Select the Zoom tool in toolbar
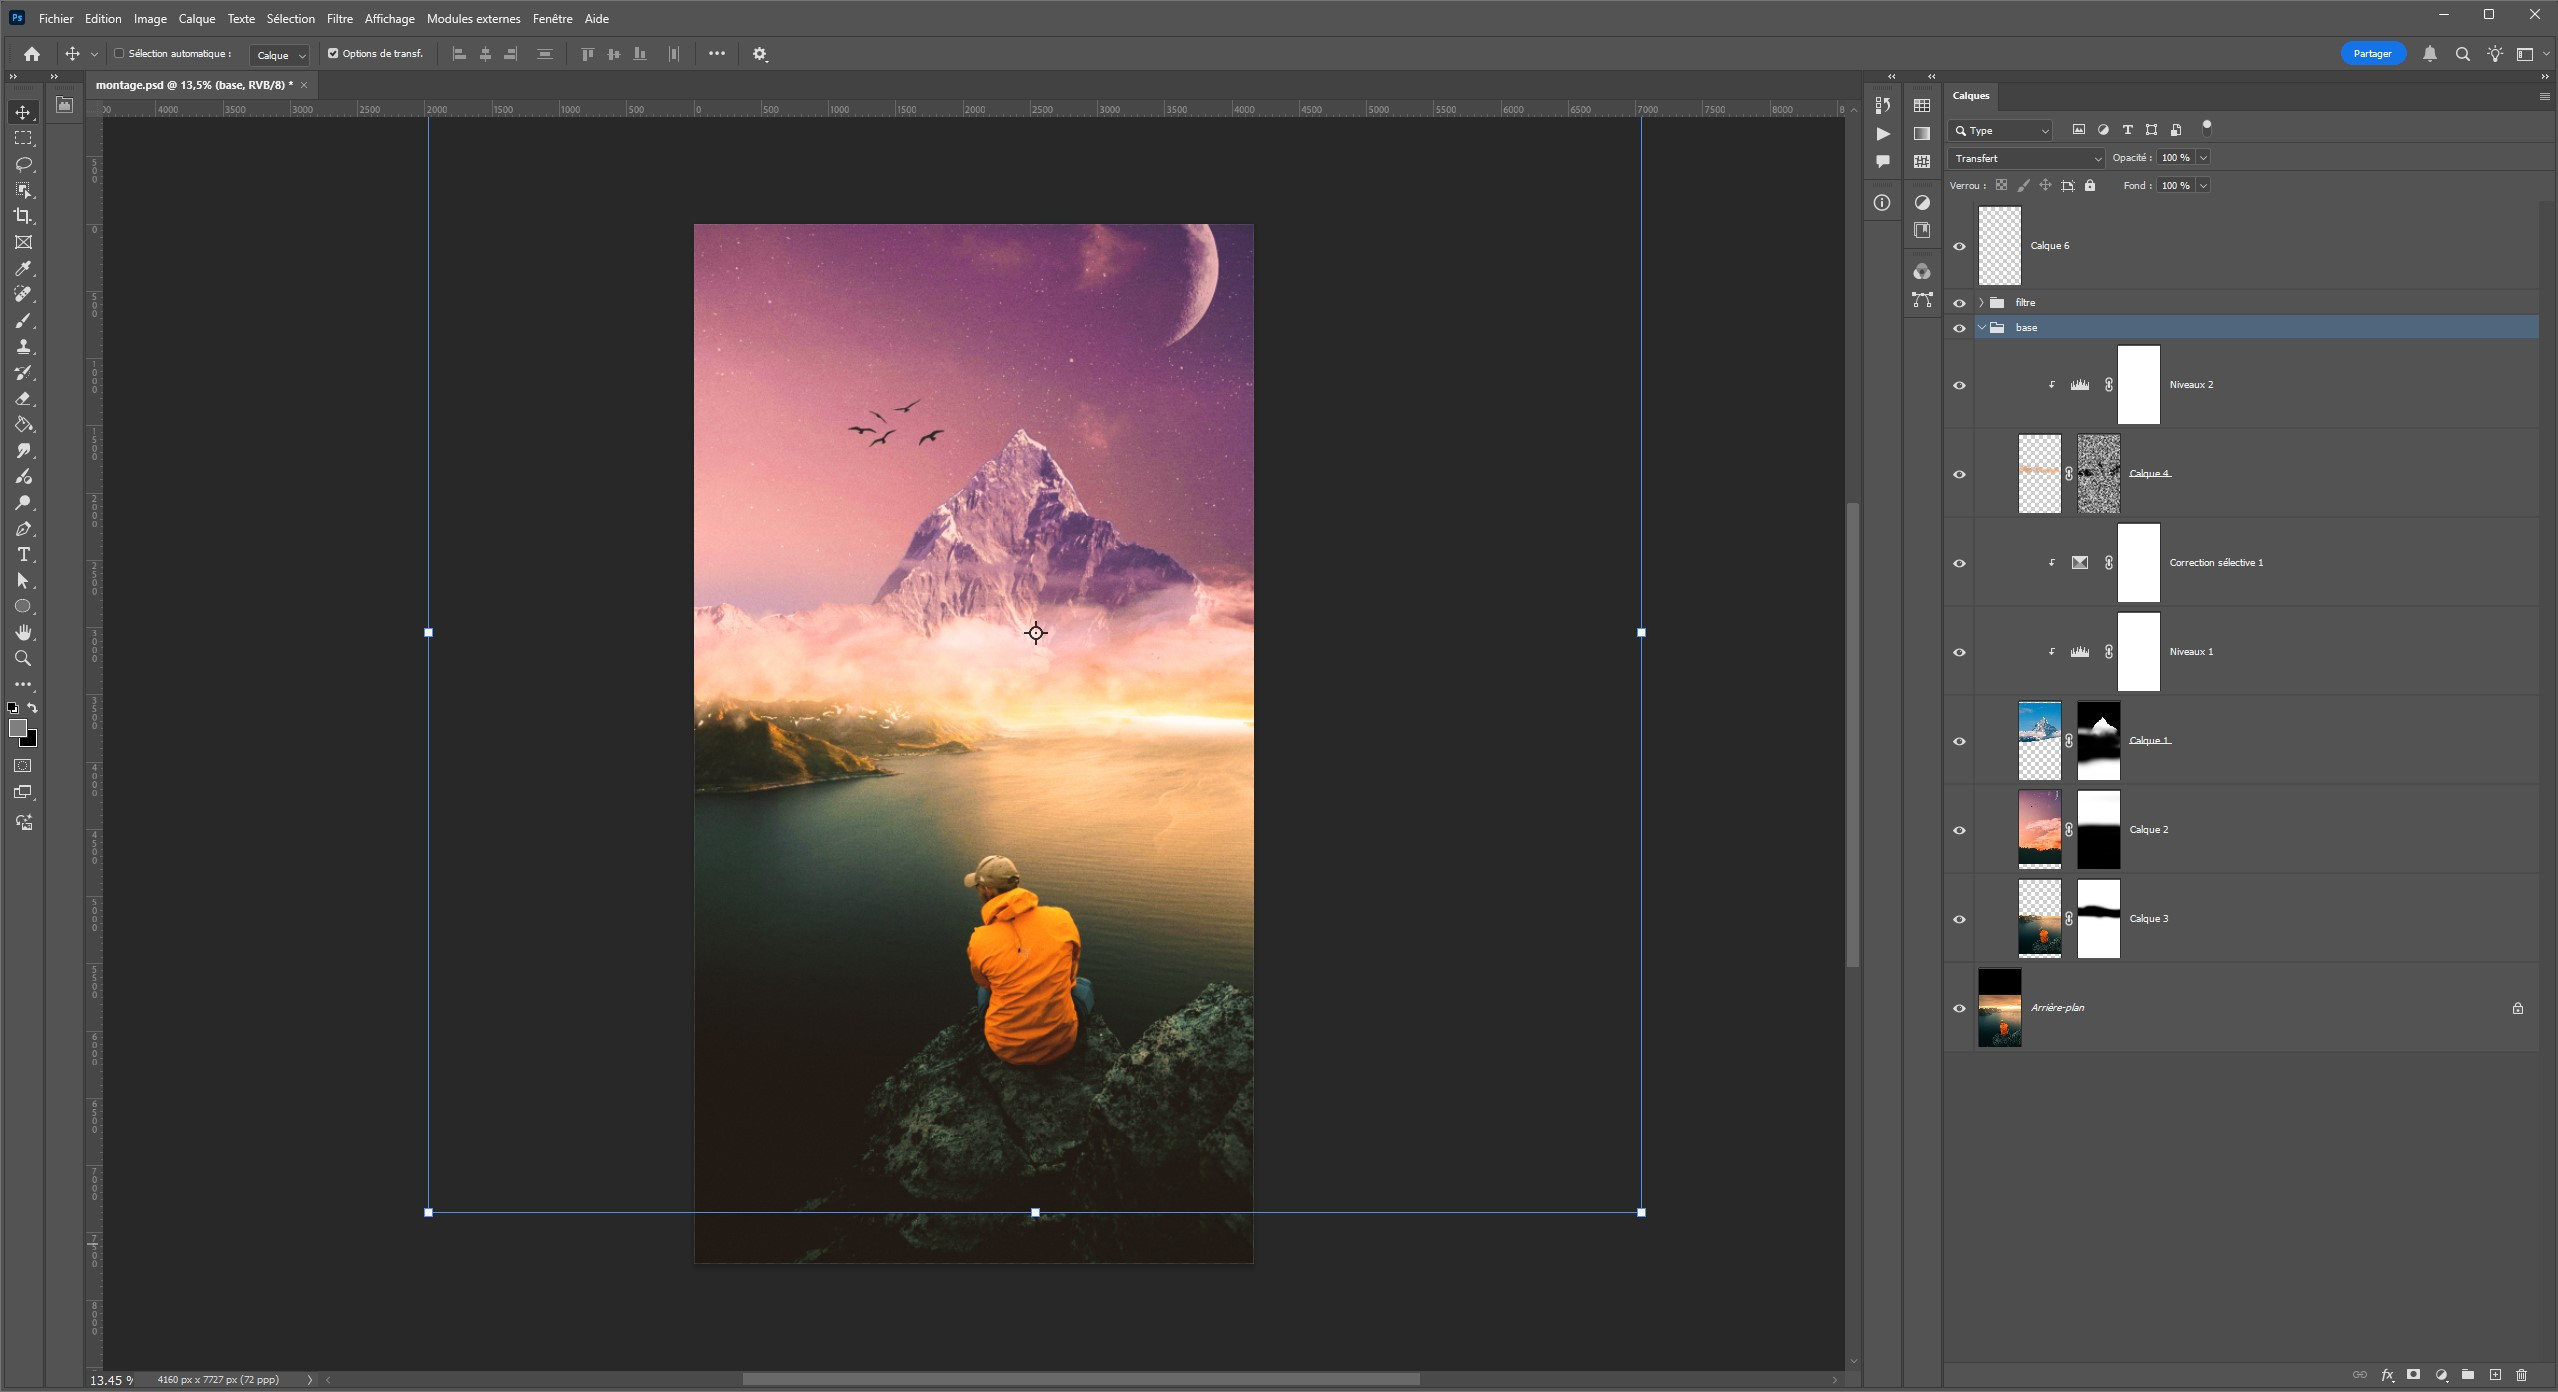This screenshot has width=2558, height=1392. 23,659
